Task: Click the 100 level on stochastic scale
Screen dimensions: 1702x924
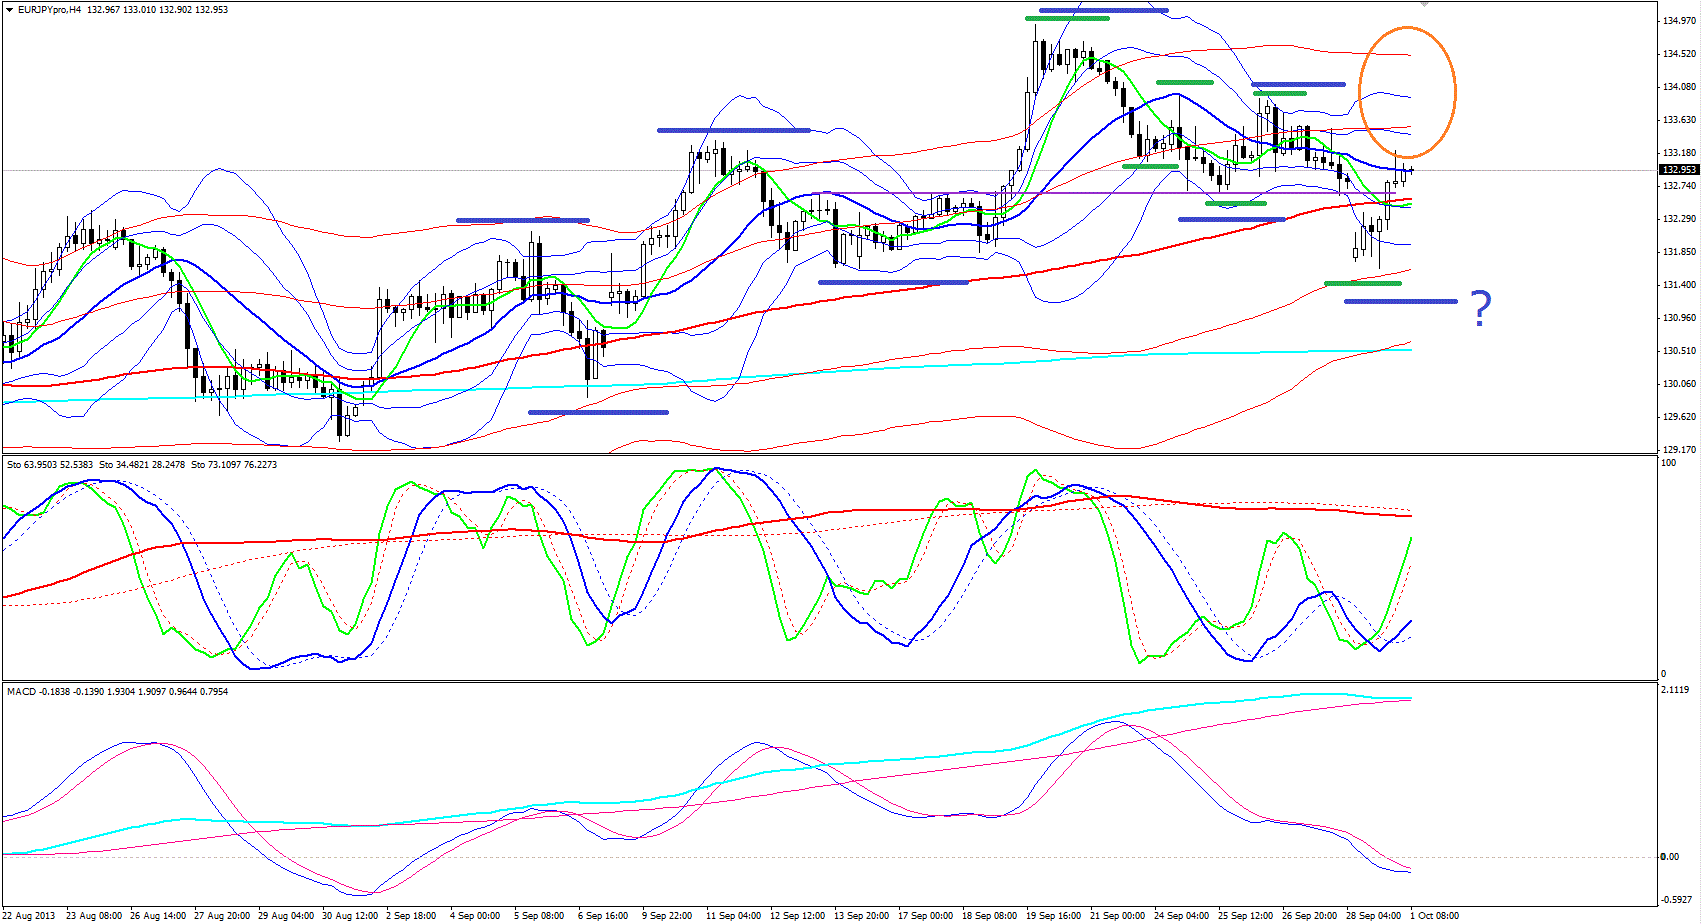Action: click(1668, 464)
